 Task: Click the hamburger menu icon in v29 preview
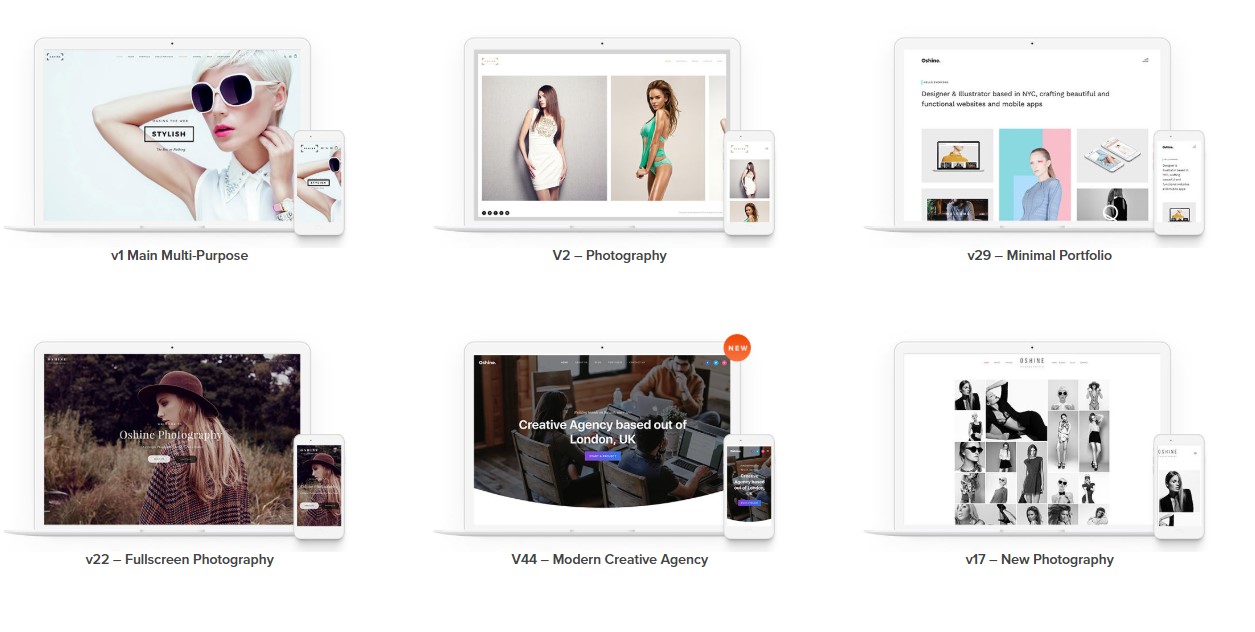(x=1145, y=60)
